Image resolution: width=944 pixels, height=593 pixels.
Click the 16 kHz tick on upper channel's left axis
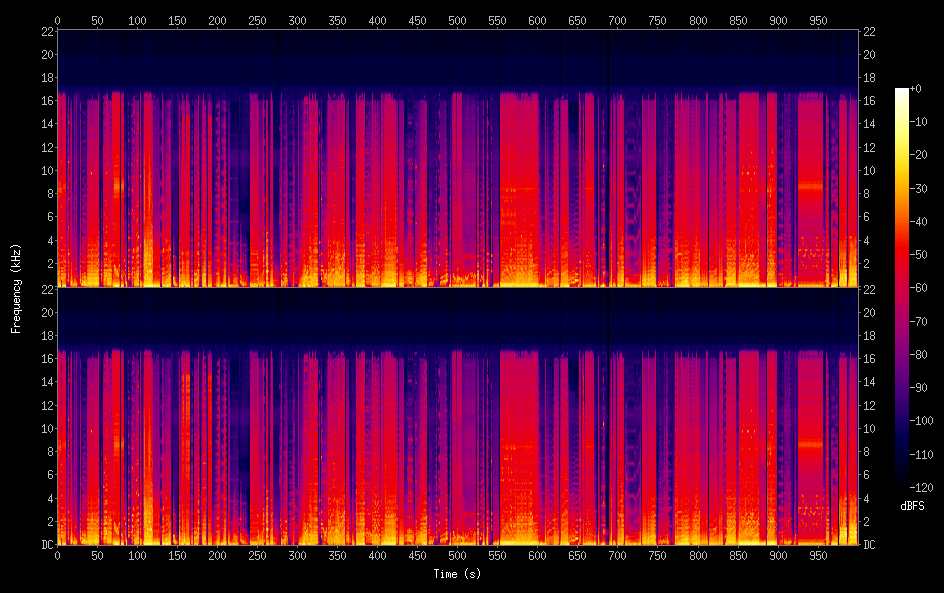47,100
